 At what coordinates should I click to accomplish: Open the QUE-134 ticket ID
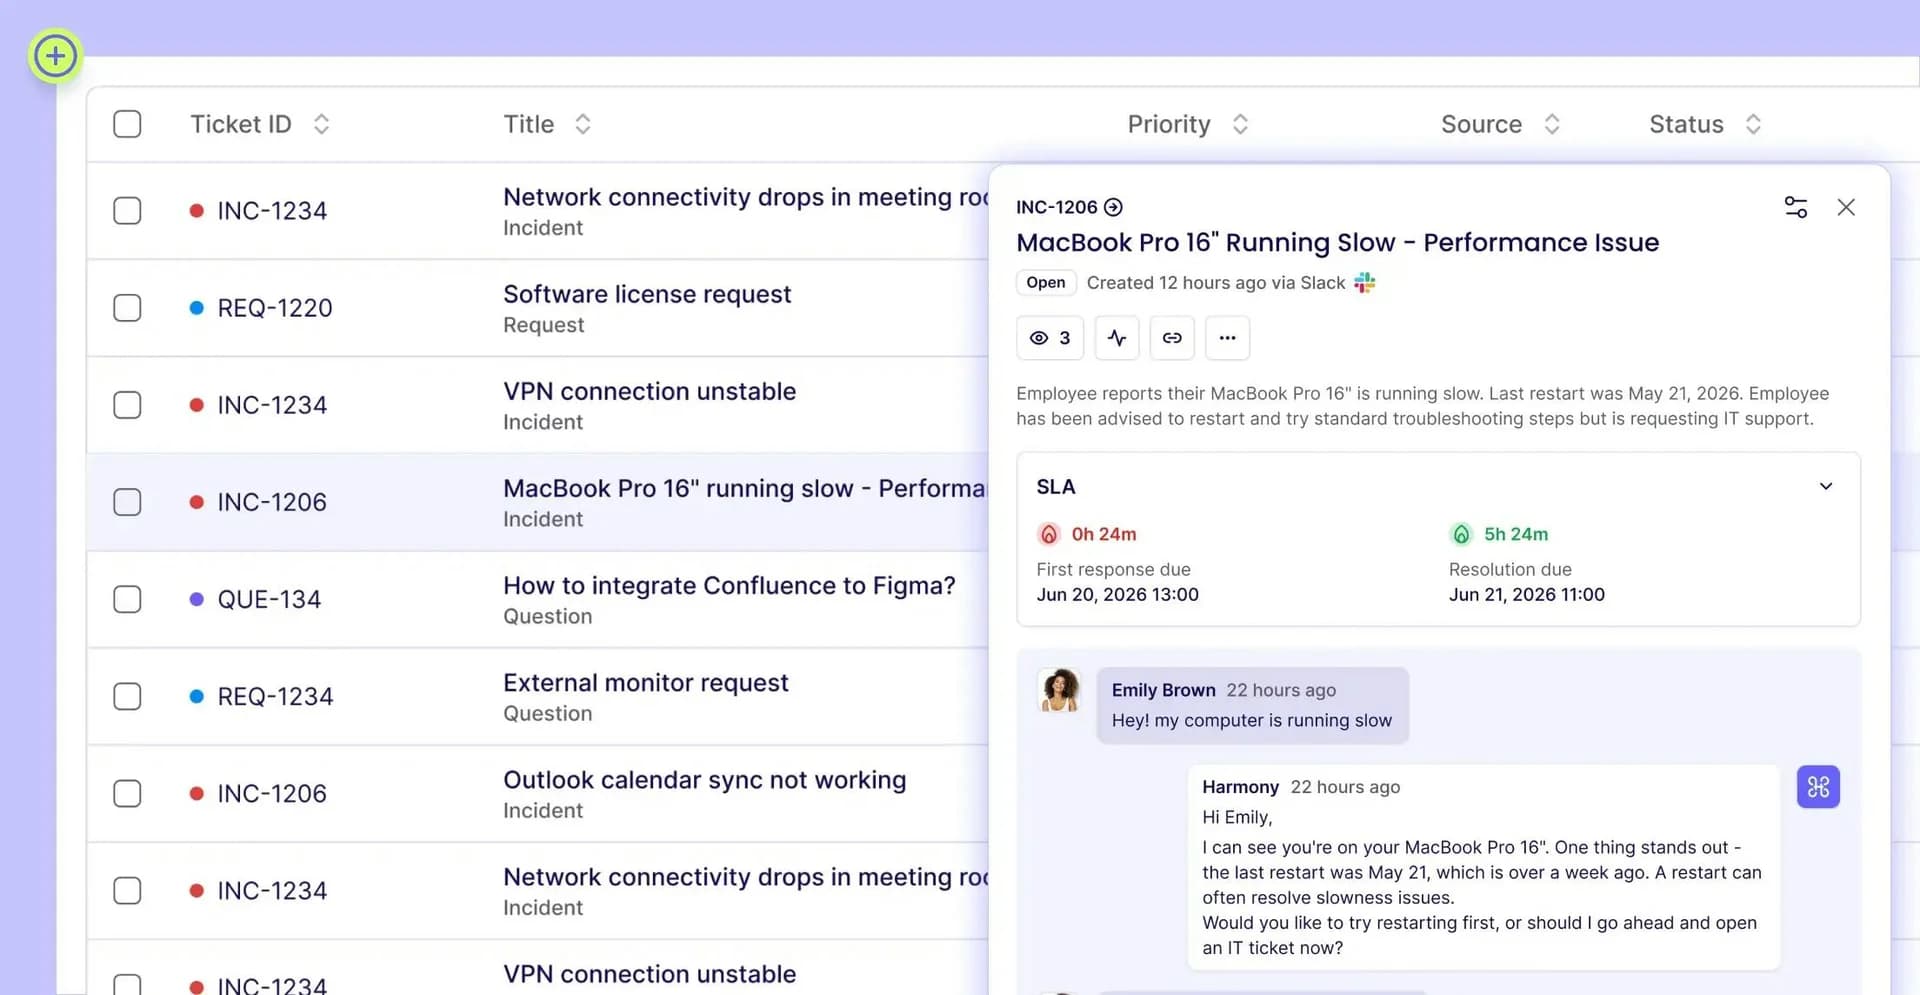coord(269,599)
